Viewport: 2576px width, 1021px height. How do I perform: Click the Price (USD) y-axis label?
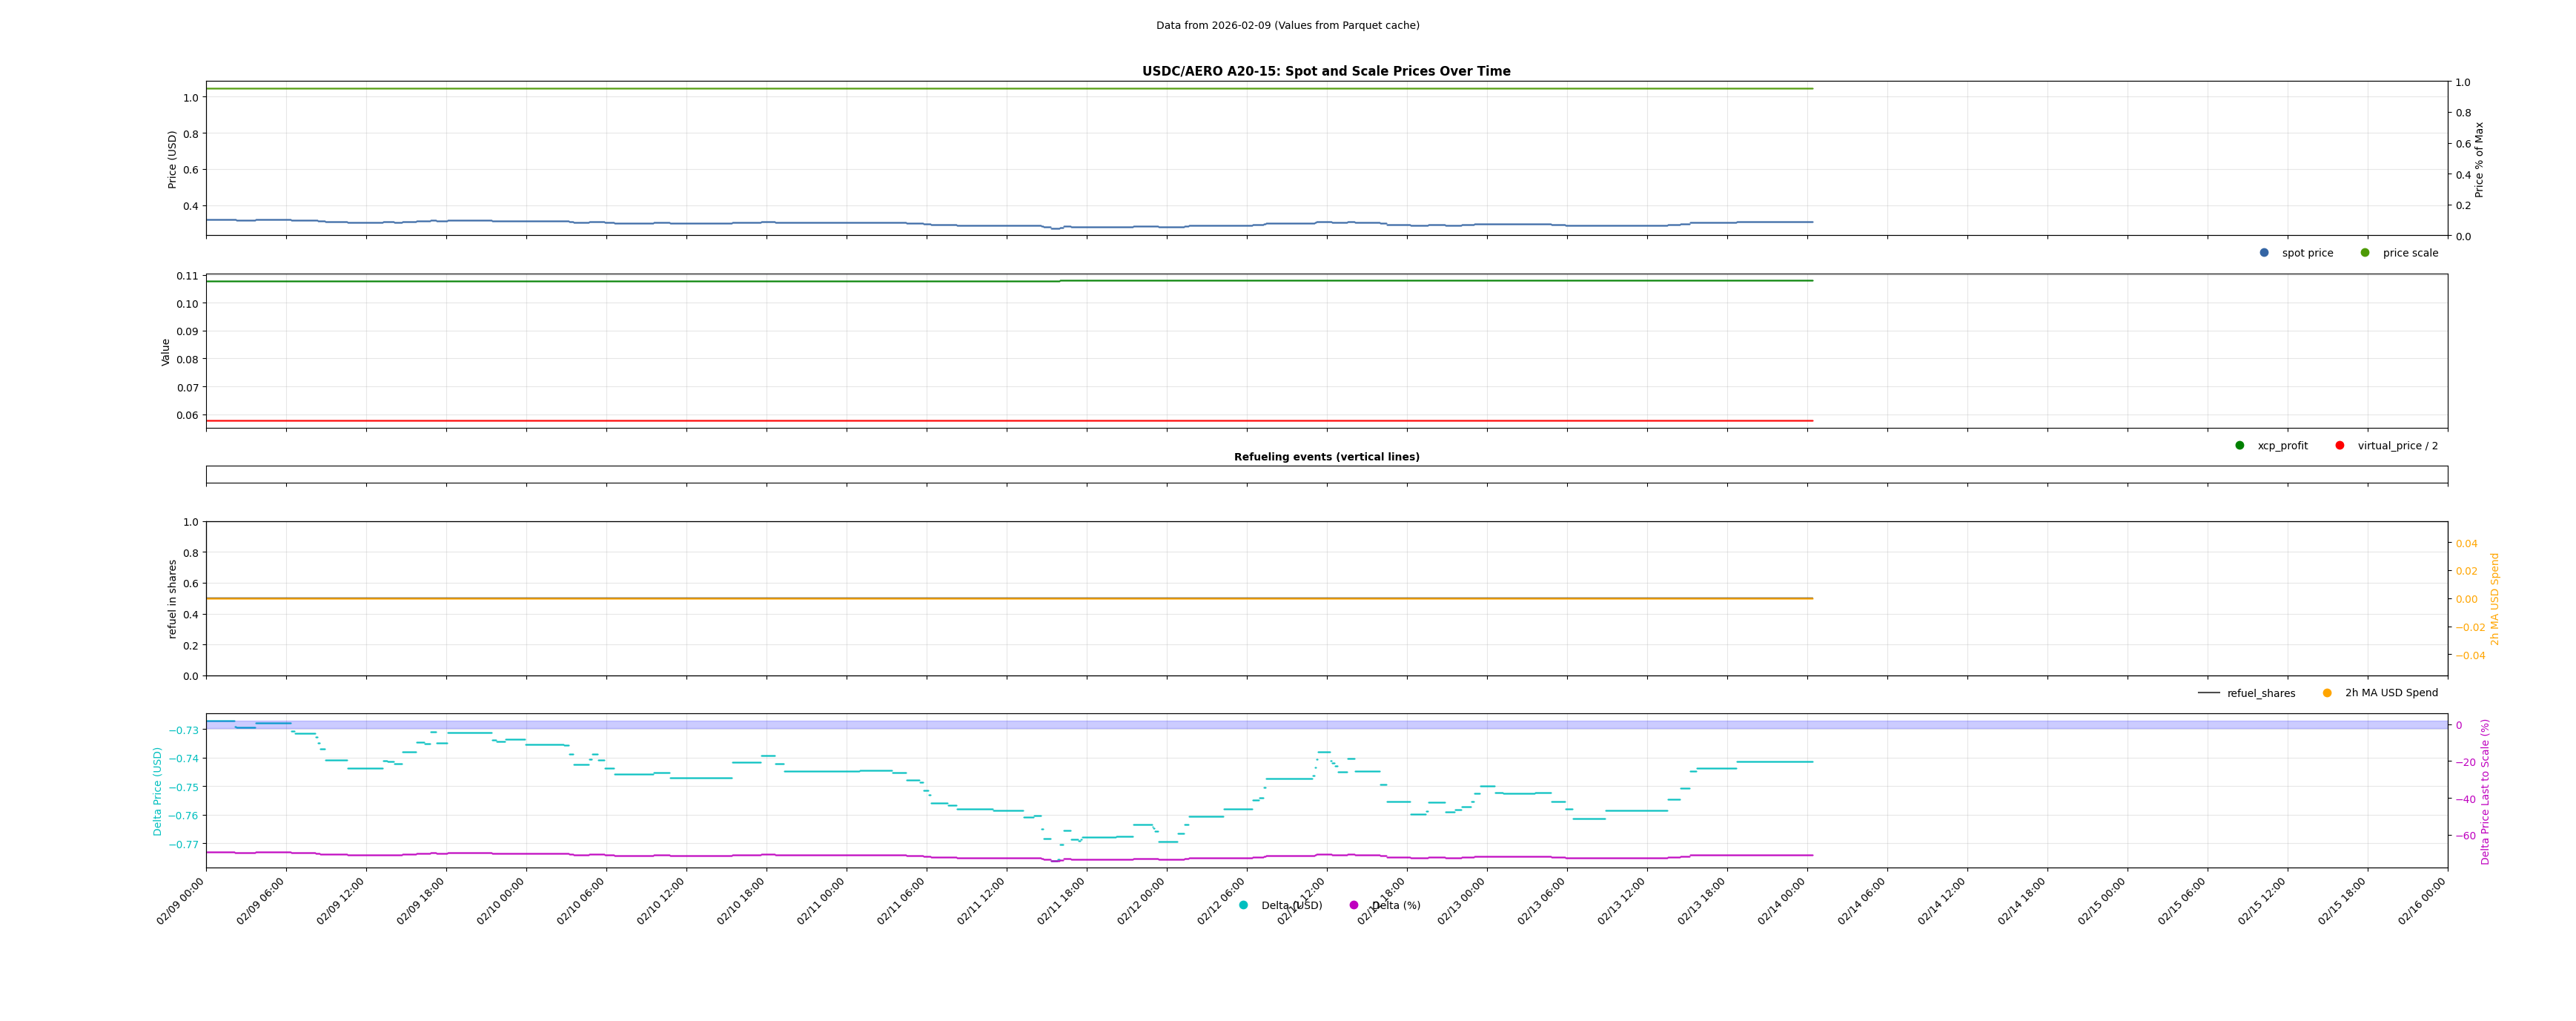(x=172, y=159)
